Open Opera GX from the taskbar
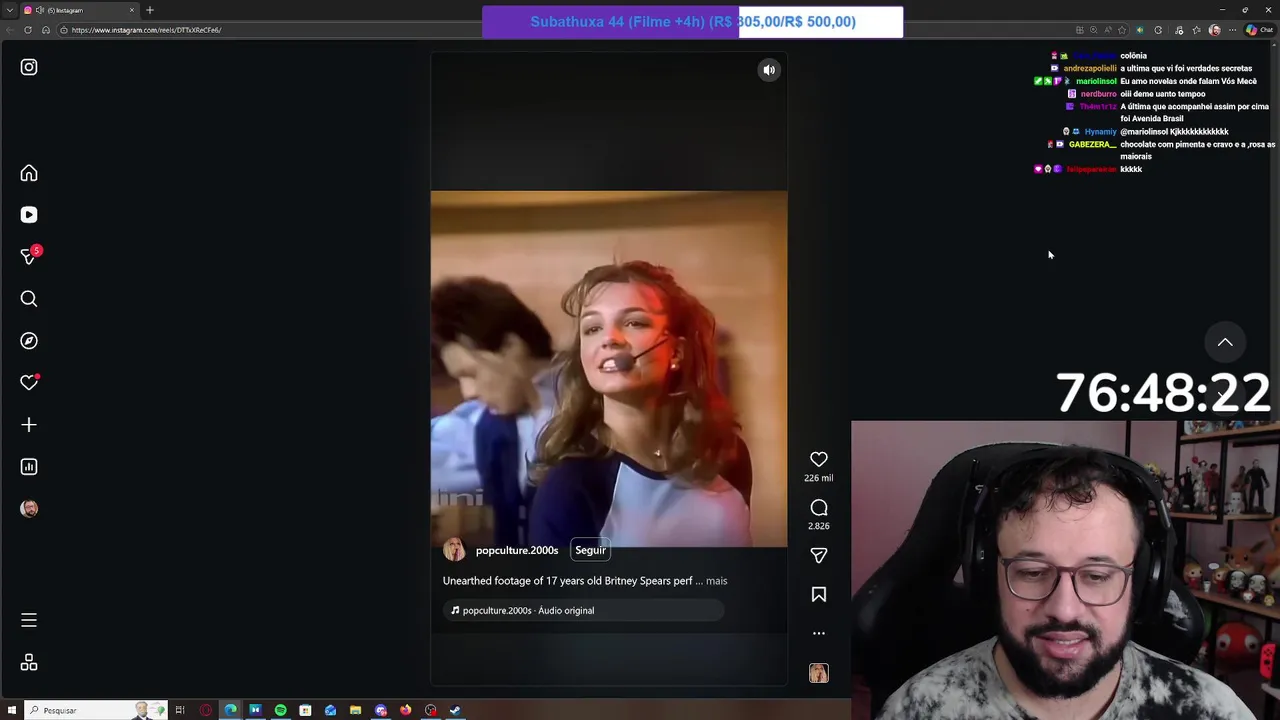This screenshot has height=720, width=1280. (206, 710)
